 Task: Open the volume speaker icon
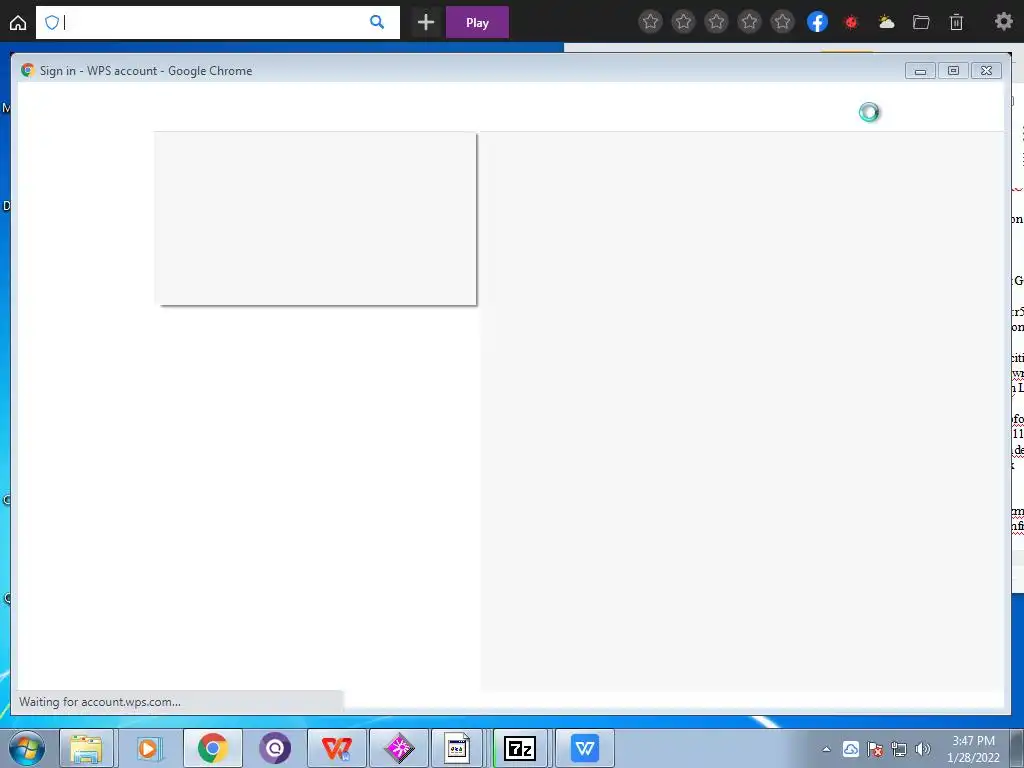click(923, 749)
